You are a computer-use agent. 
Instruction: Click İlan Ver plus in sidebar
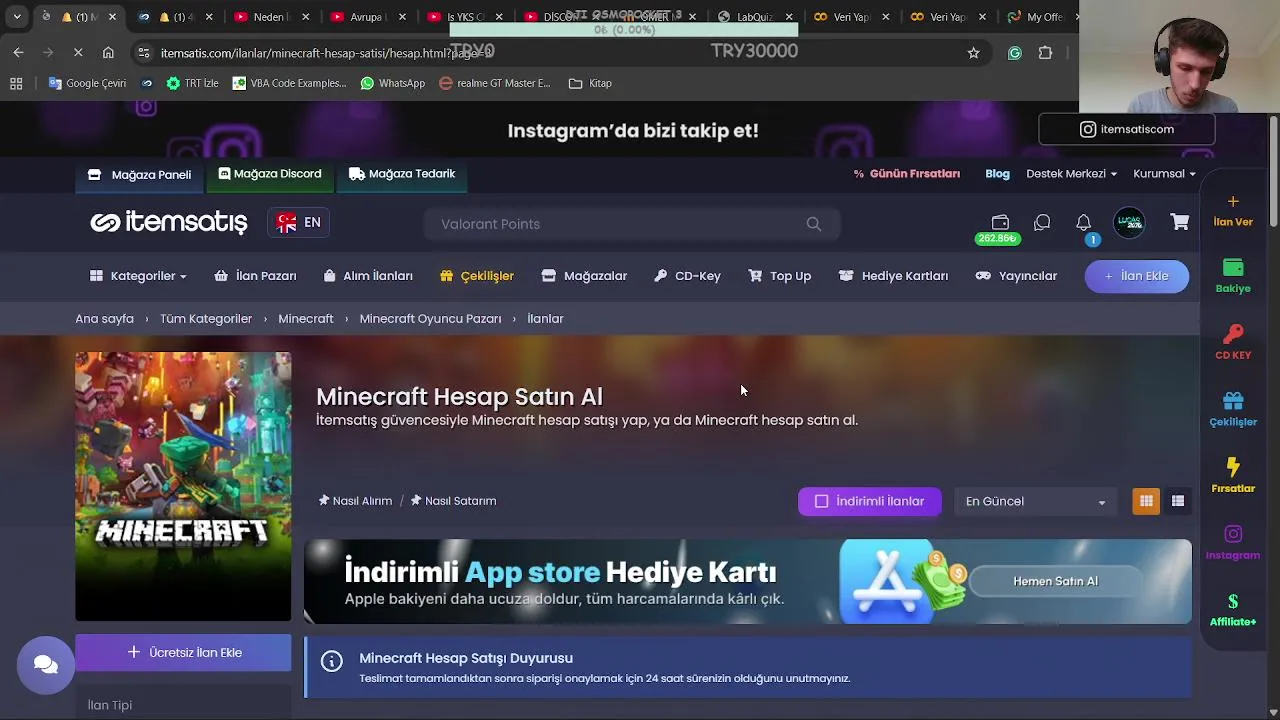pyautogui.click(x=1233, y=211)
